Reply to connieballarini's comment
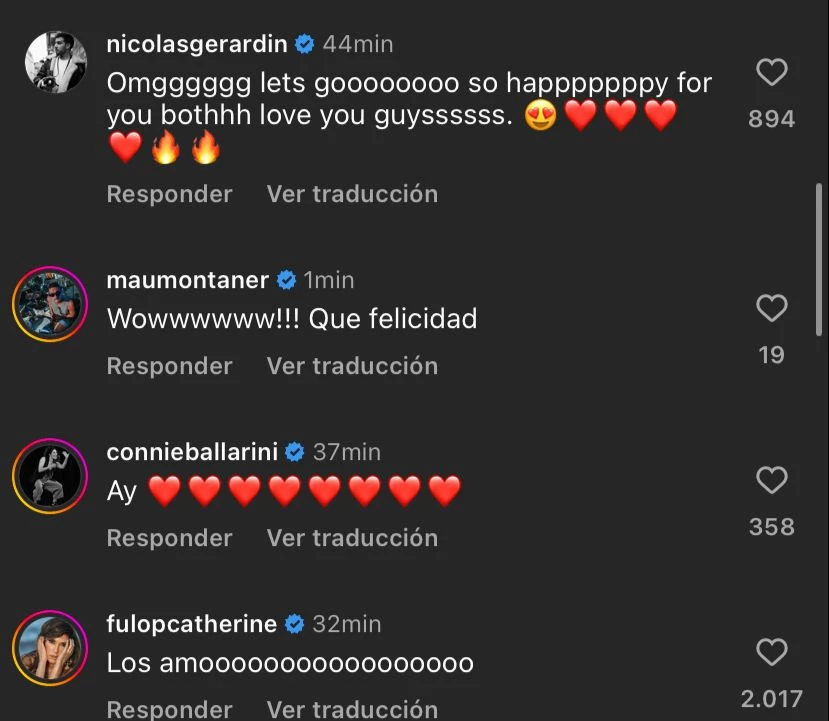Viewport: 829px width, 721px height. click(x=169, y=538)
